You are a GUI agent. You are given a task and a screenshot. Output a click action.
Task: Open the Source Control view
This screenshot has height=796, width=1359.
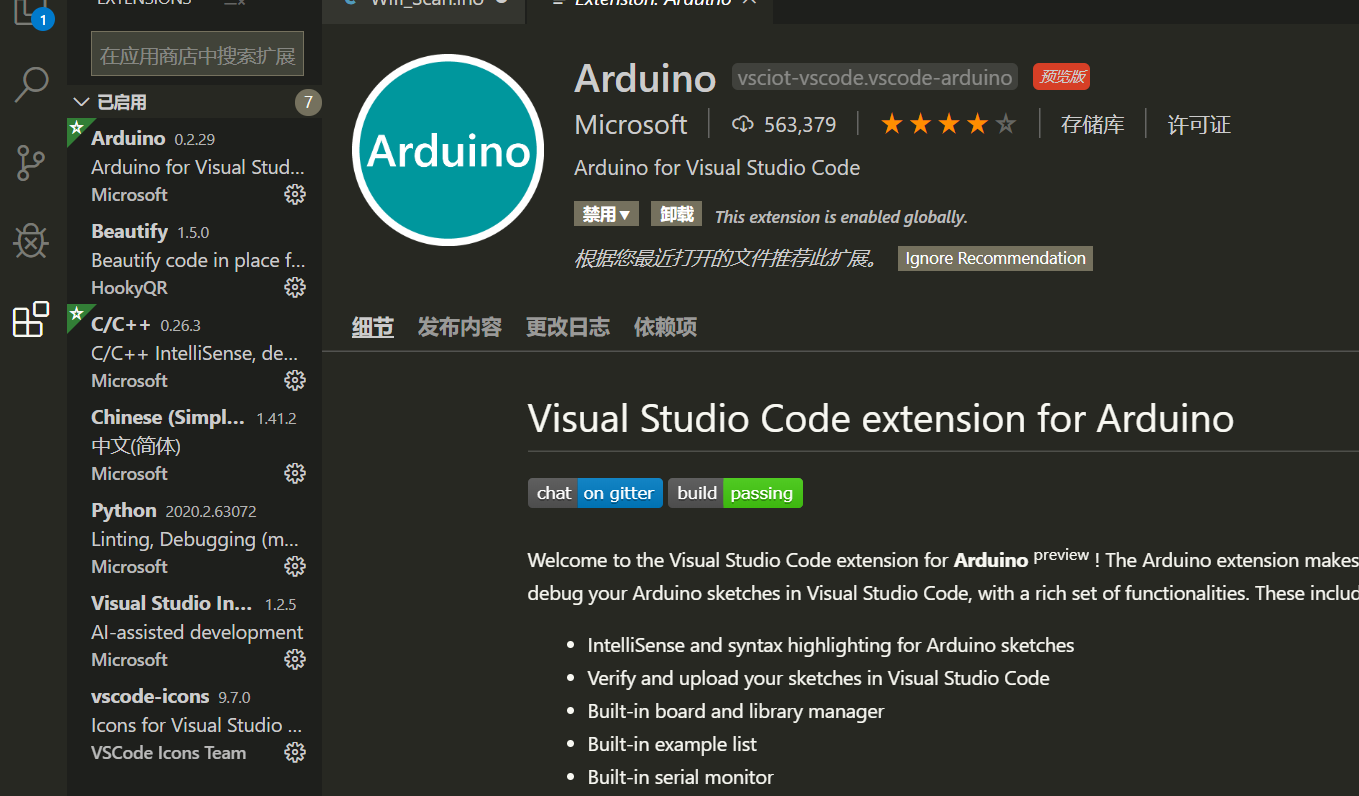tap(30, 162)
